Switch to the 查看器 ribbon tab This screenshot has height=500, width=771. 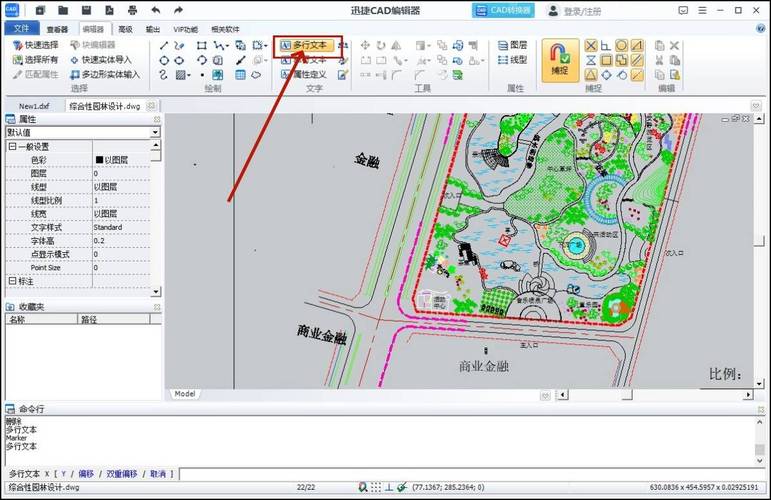(x=58, y=30)
